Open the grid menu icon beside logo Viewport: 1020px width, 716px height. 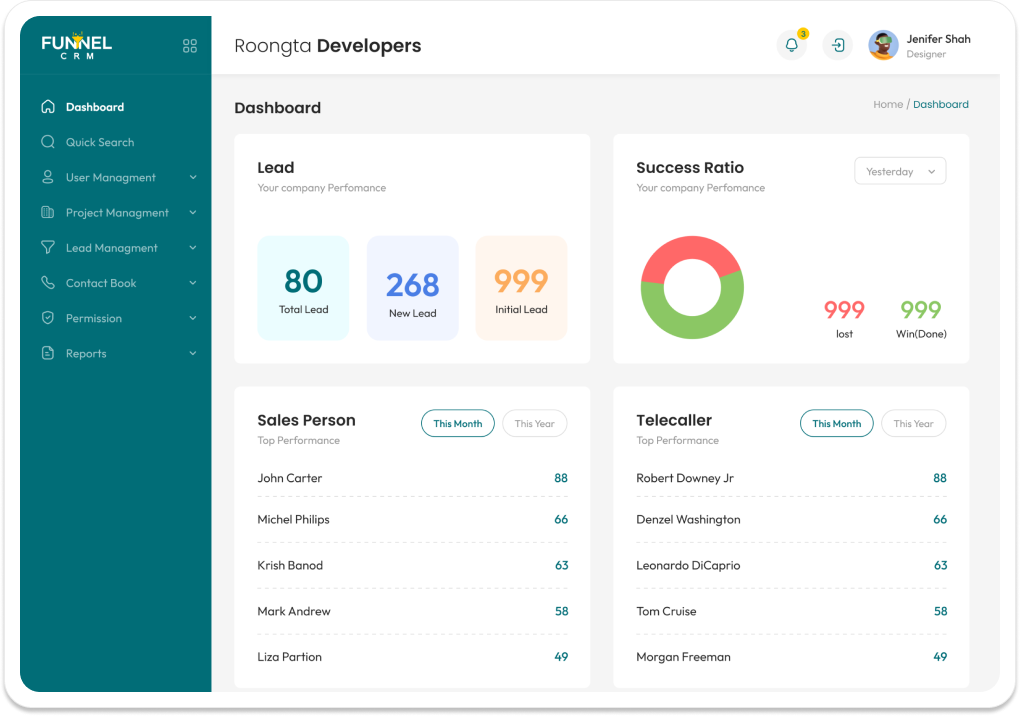pos(190,46)
